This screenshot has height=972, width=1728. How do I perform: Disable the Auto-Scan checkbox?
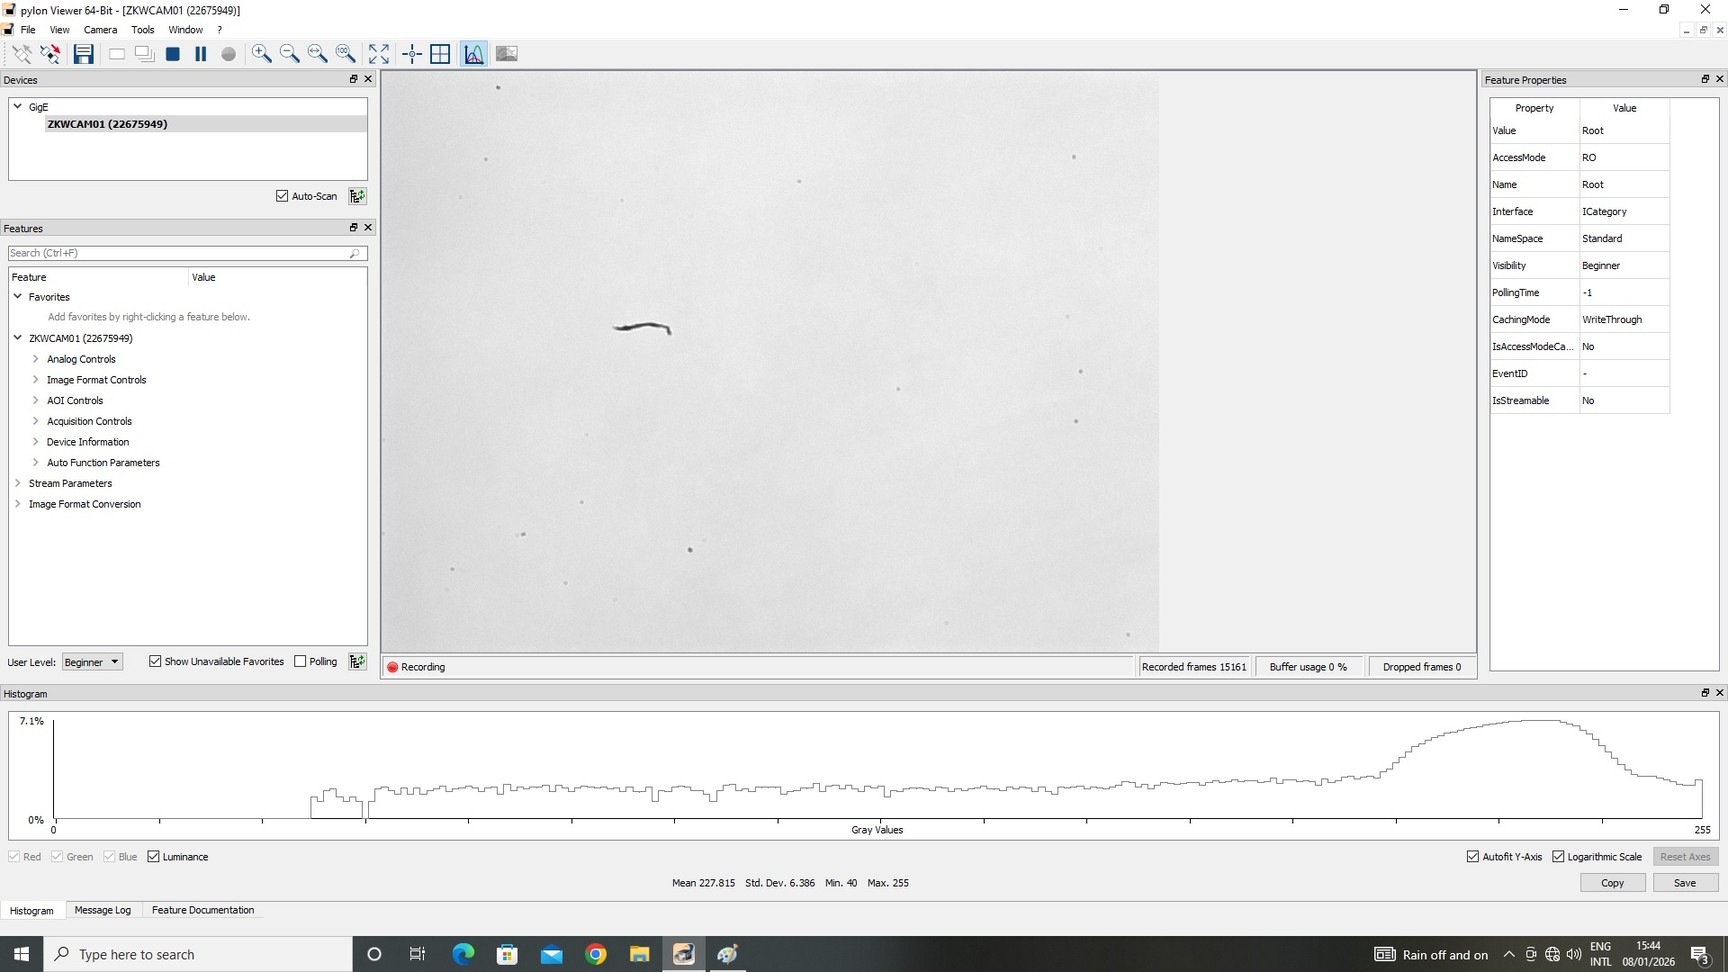click(x=282, y=196)
